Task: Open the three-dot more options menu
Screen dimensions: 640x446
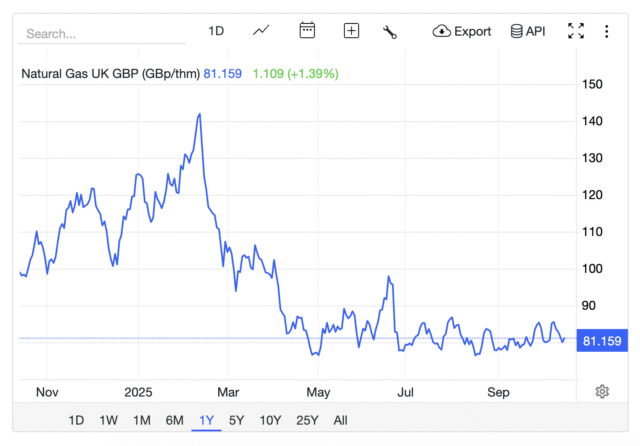Action: pyautogui.click(x=606, y=31)
